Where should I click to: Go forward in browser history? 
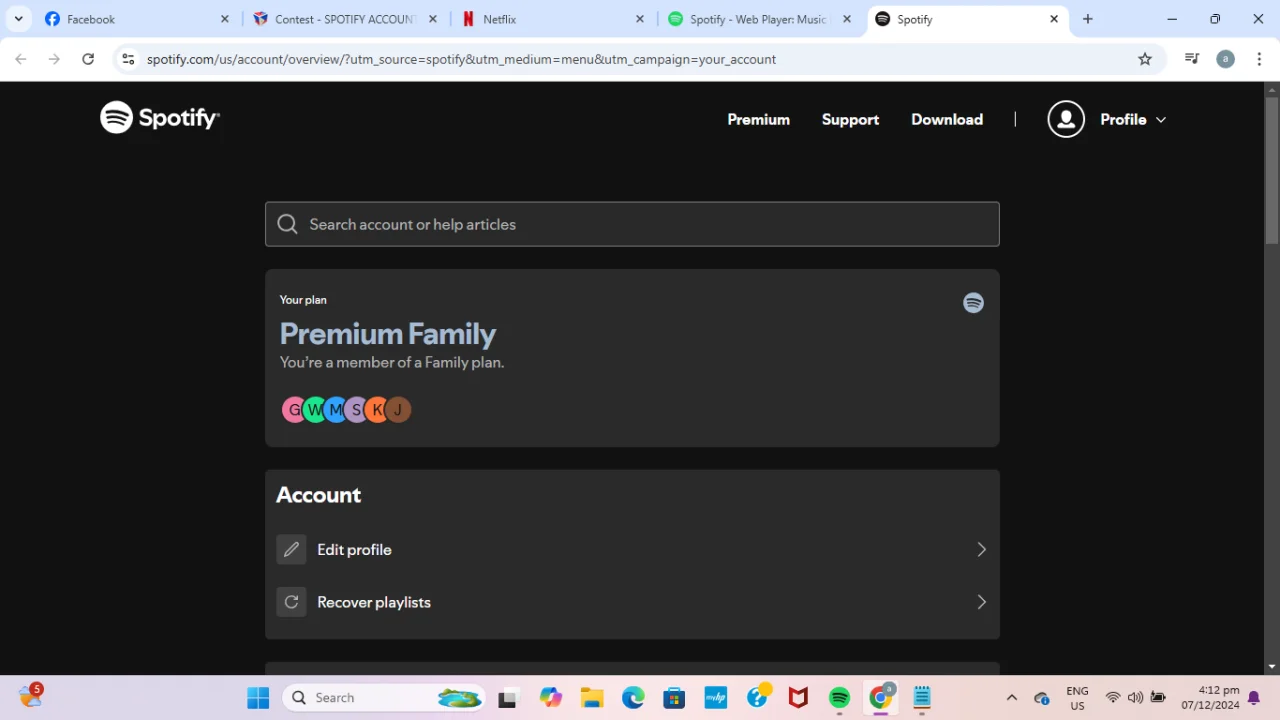[x=54, y=59]
